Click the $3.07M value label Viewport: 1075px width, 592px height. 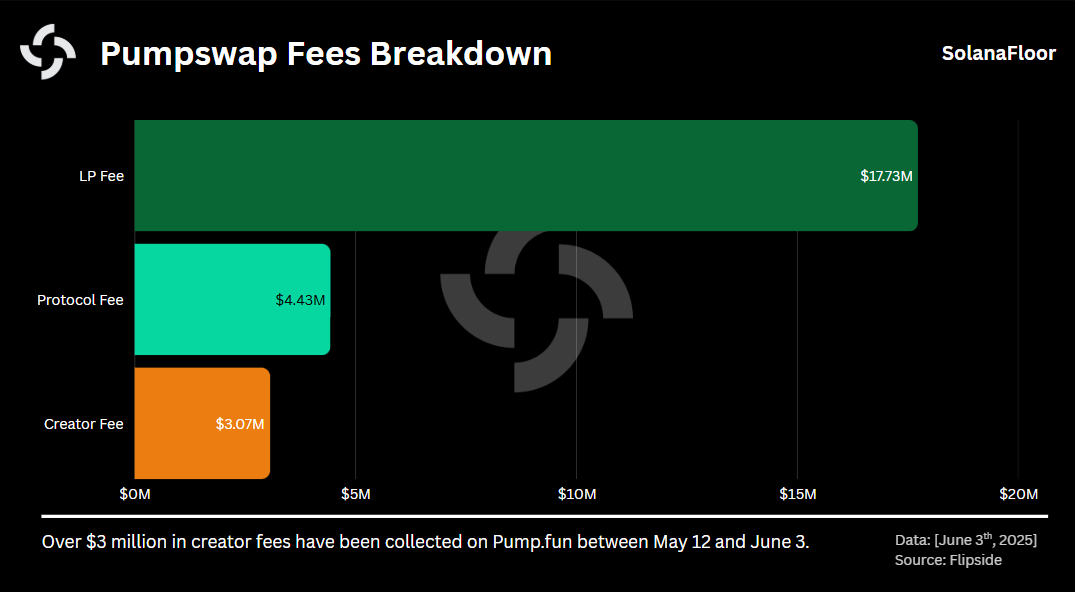point(240,424)
